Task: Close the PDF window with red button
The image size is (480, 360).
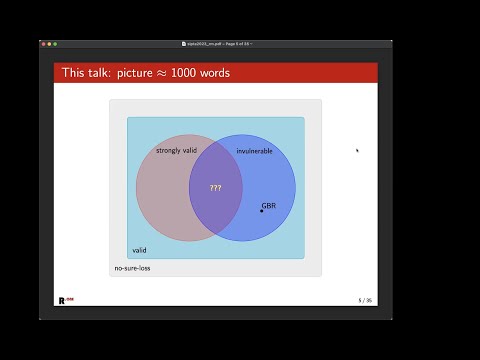Action: 43,44
